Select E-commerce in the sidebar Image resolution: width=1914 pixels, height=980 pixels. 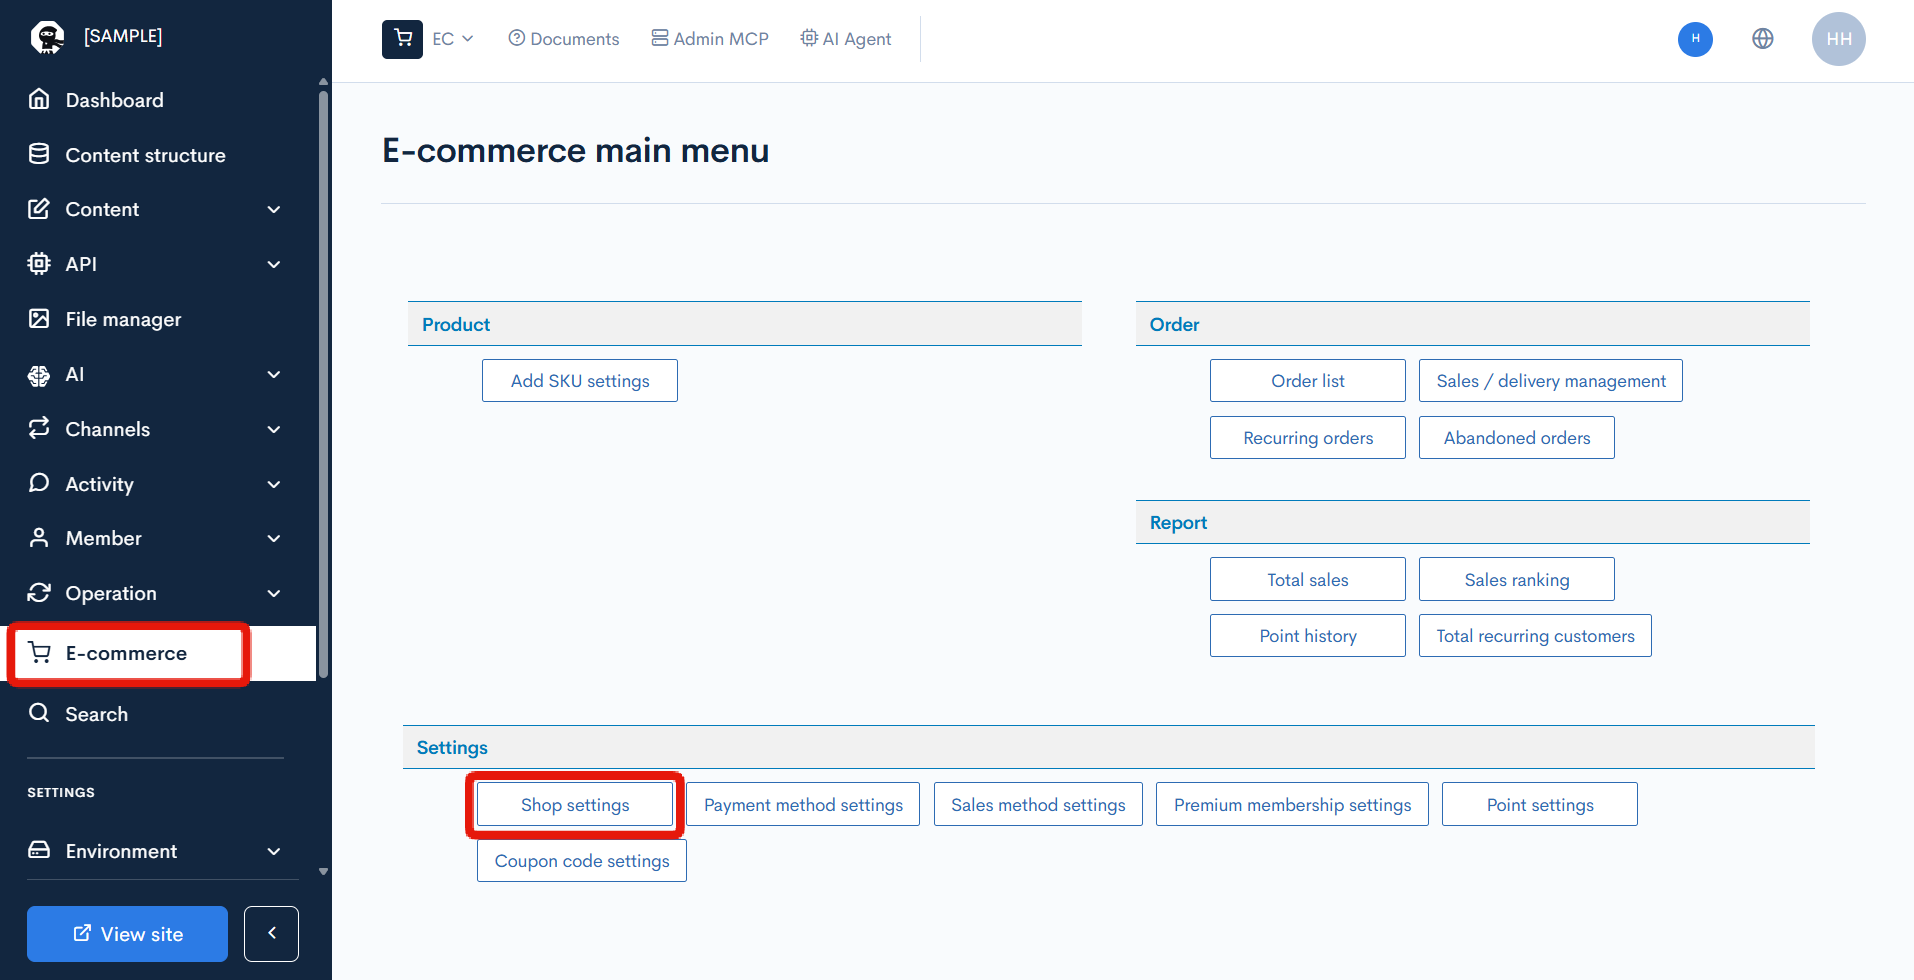point(158,653)
